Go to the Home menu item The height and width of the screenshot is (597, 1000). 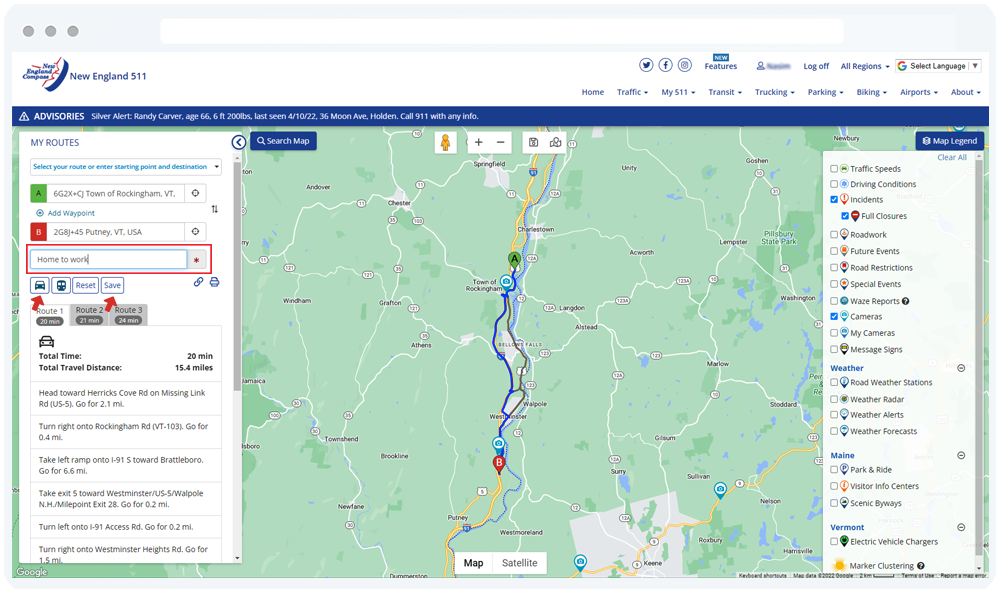pos(592,92)
